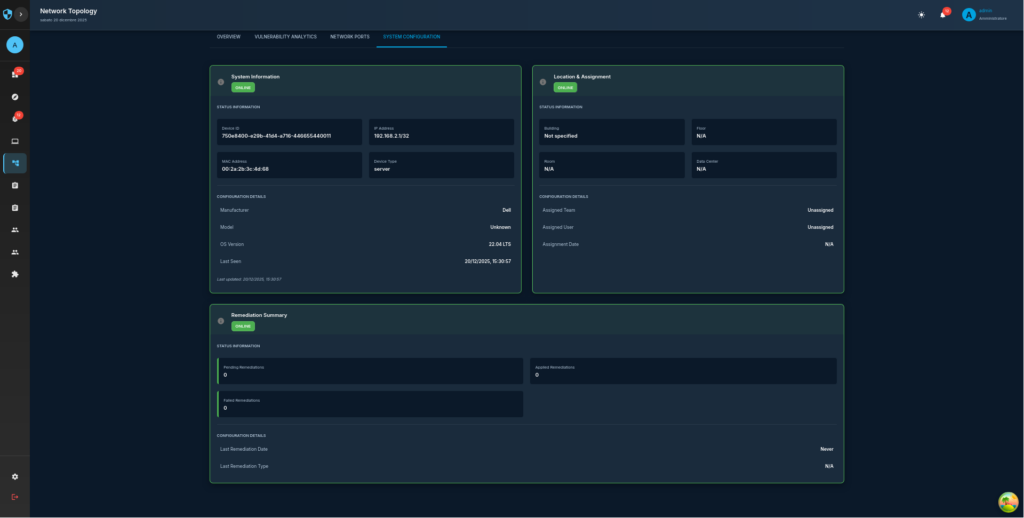Viewport: 1024px width, 518px height.
Task: Switch to the Network Ports tab
Action: point(350,37)
